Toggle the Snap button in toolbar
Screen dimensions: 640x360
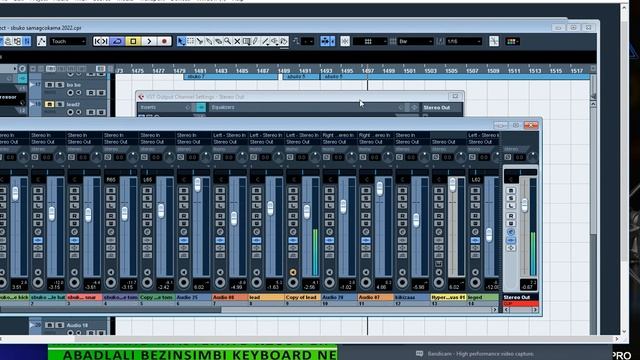(345, 41)
